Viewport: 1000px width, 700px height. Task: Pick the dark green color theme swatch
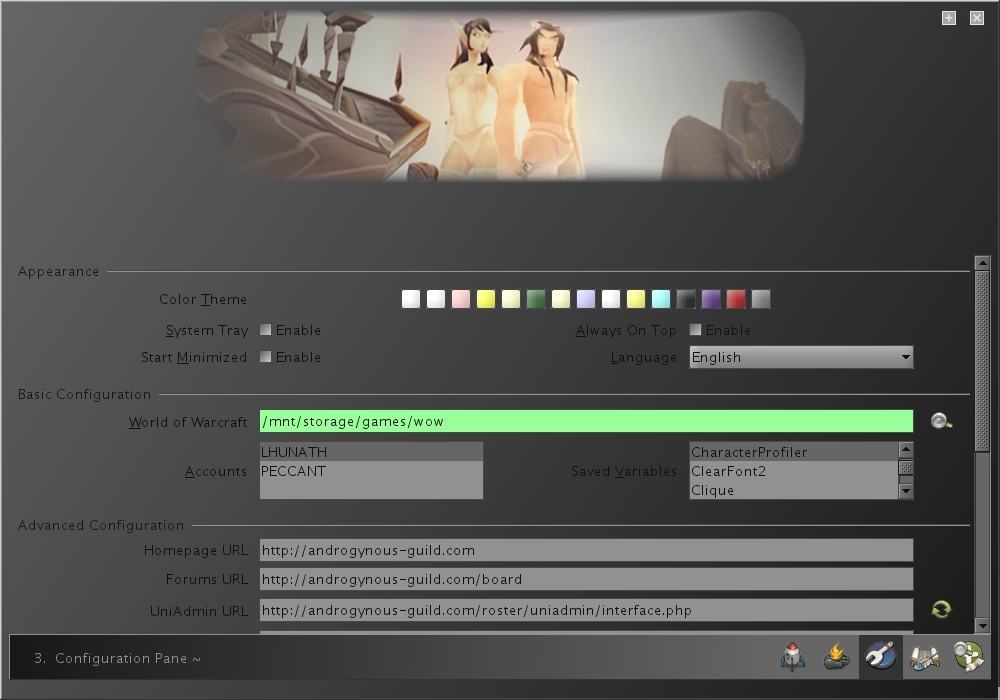pyautogui.click(x=536, y=299)
